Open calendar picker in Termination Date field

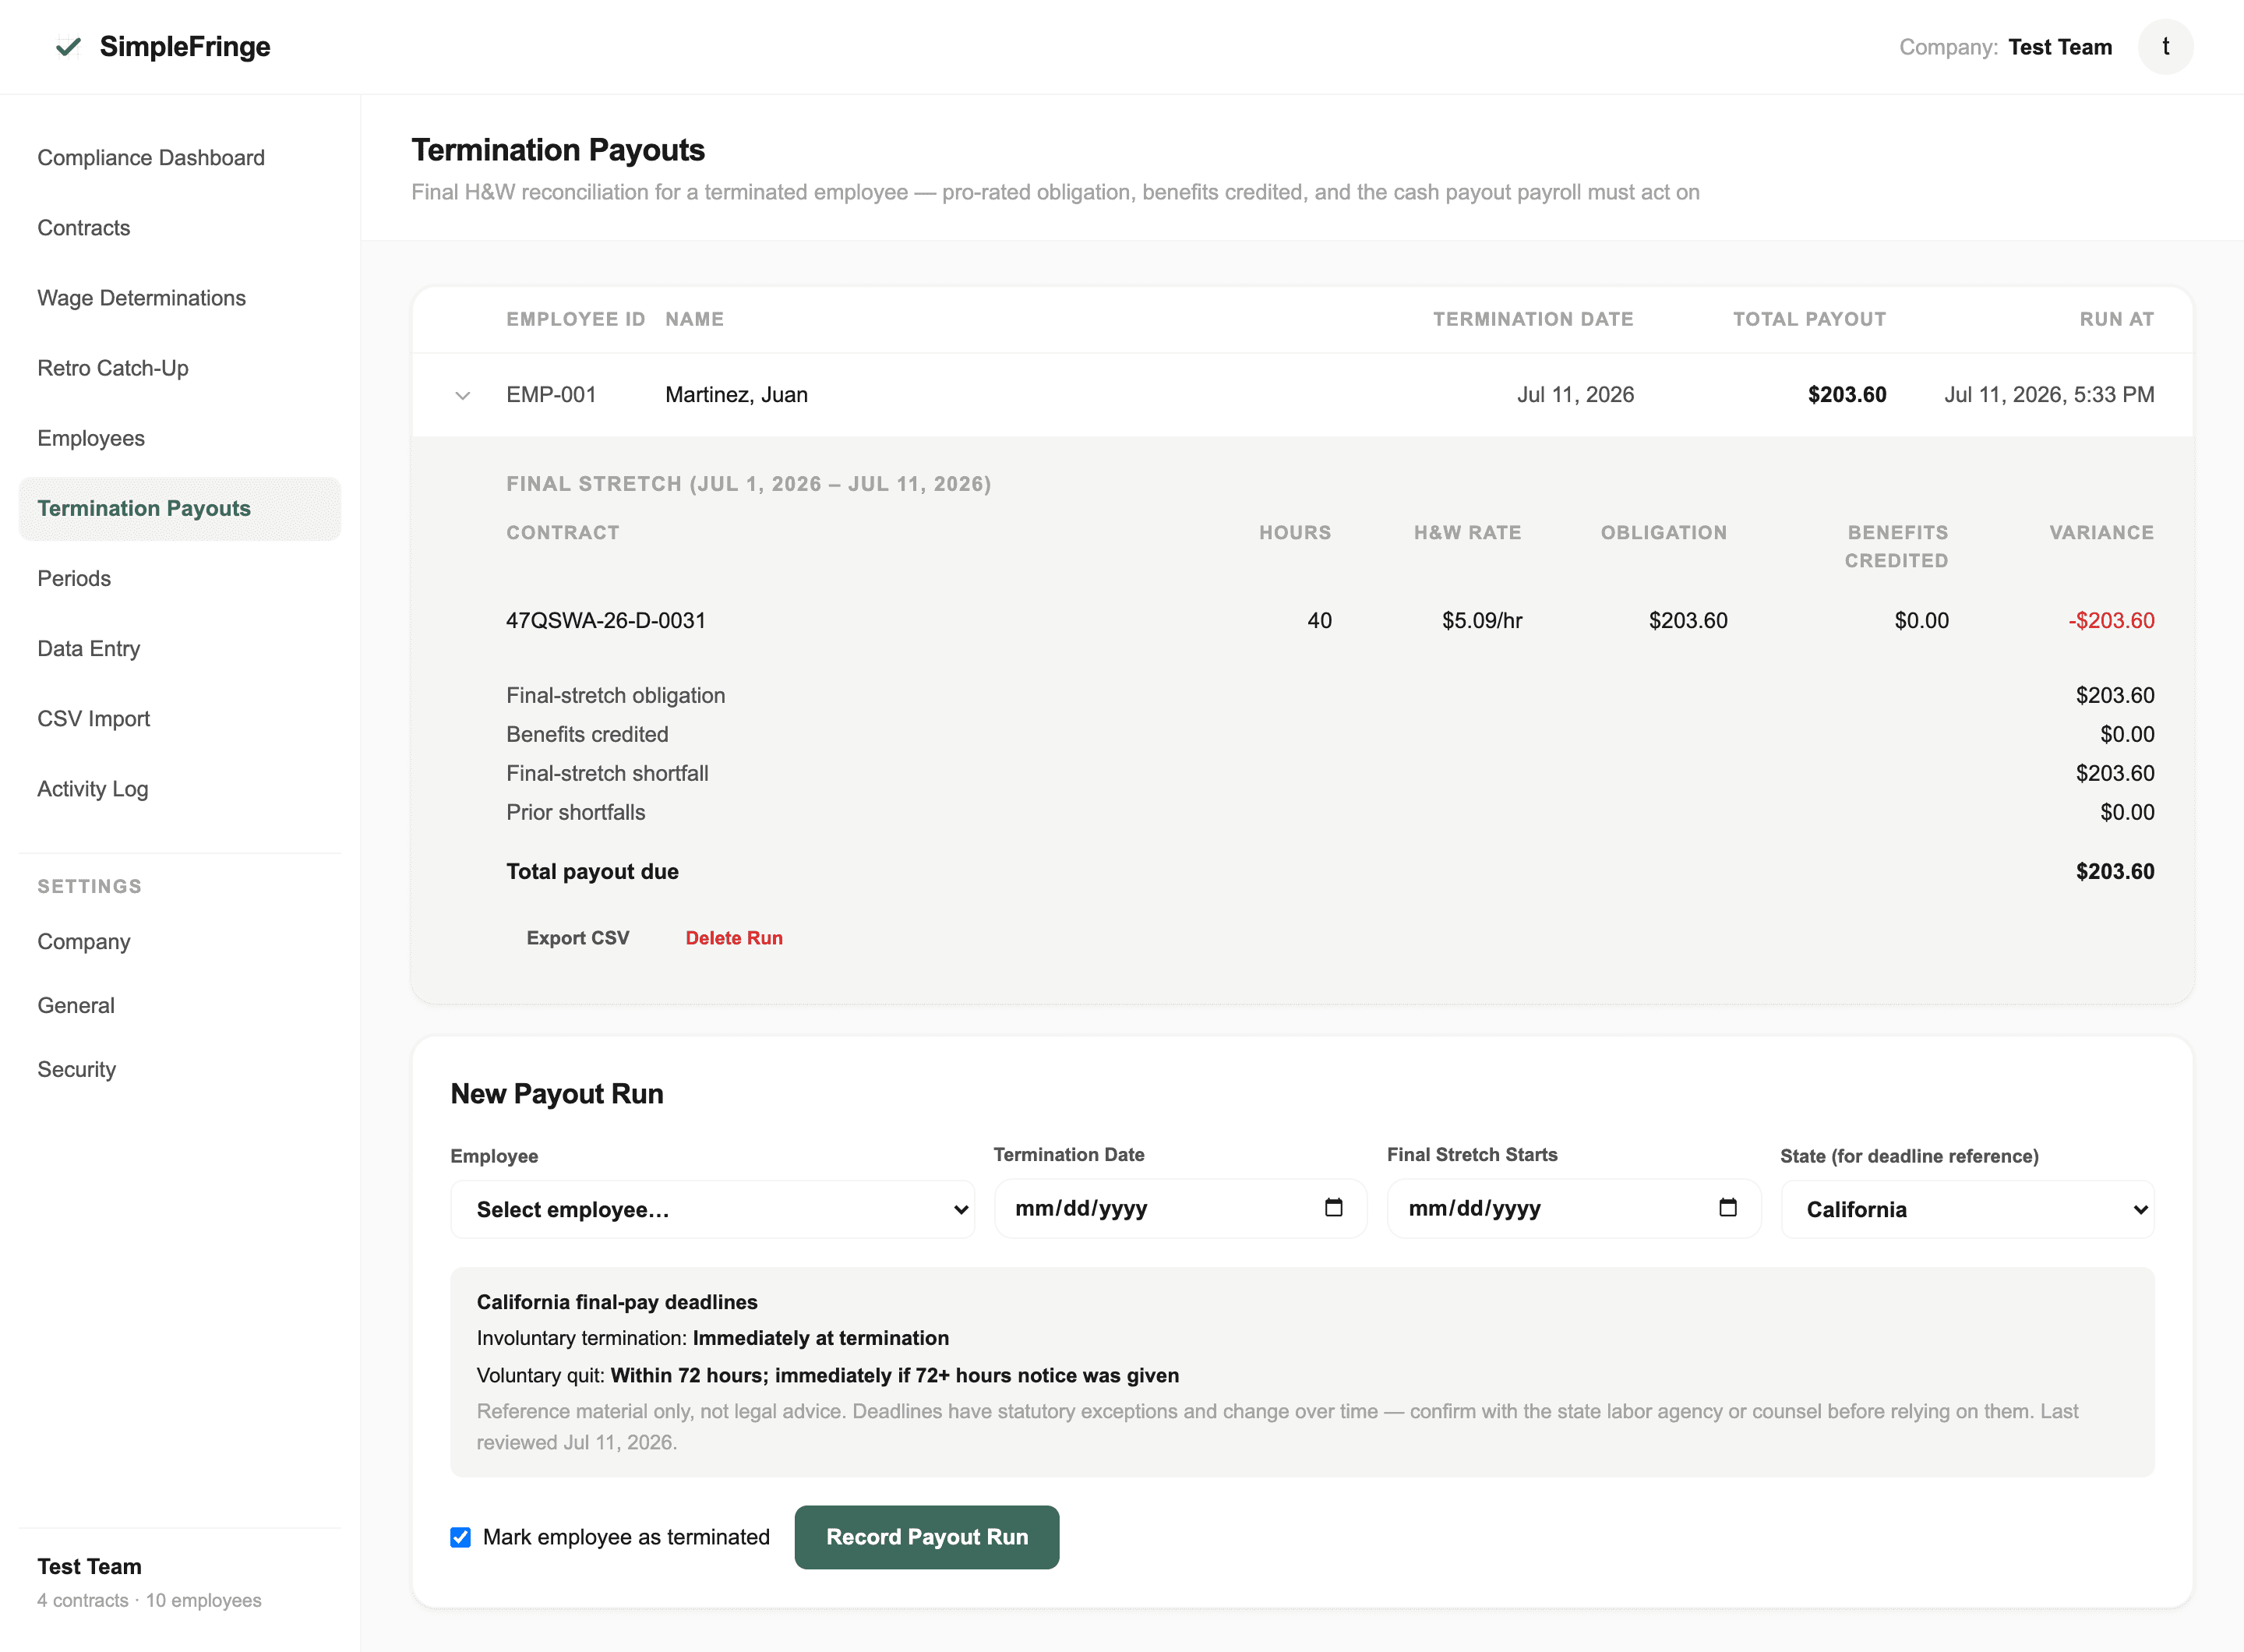pyautogui.click(x=1333, y=1208)
